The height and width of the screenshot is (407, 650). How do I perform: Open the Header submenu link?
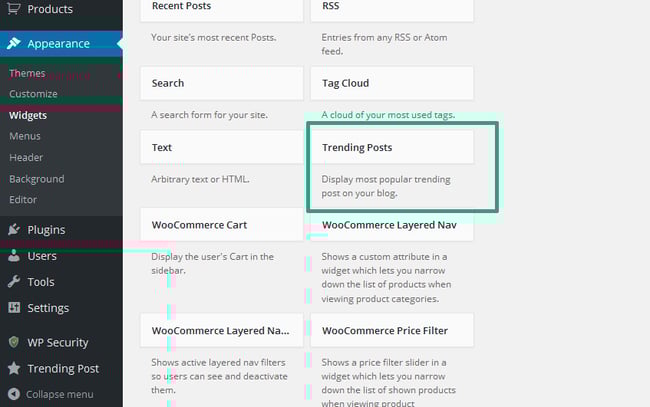coord(26,158)
